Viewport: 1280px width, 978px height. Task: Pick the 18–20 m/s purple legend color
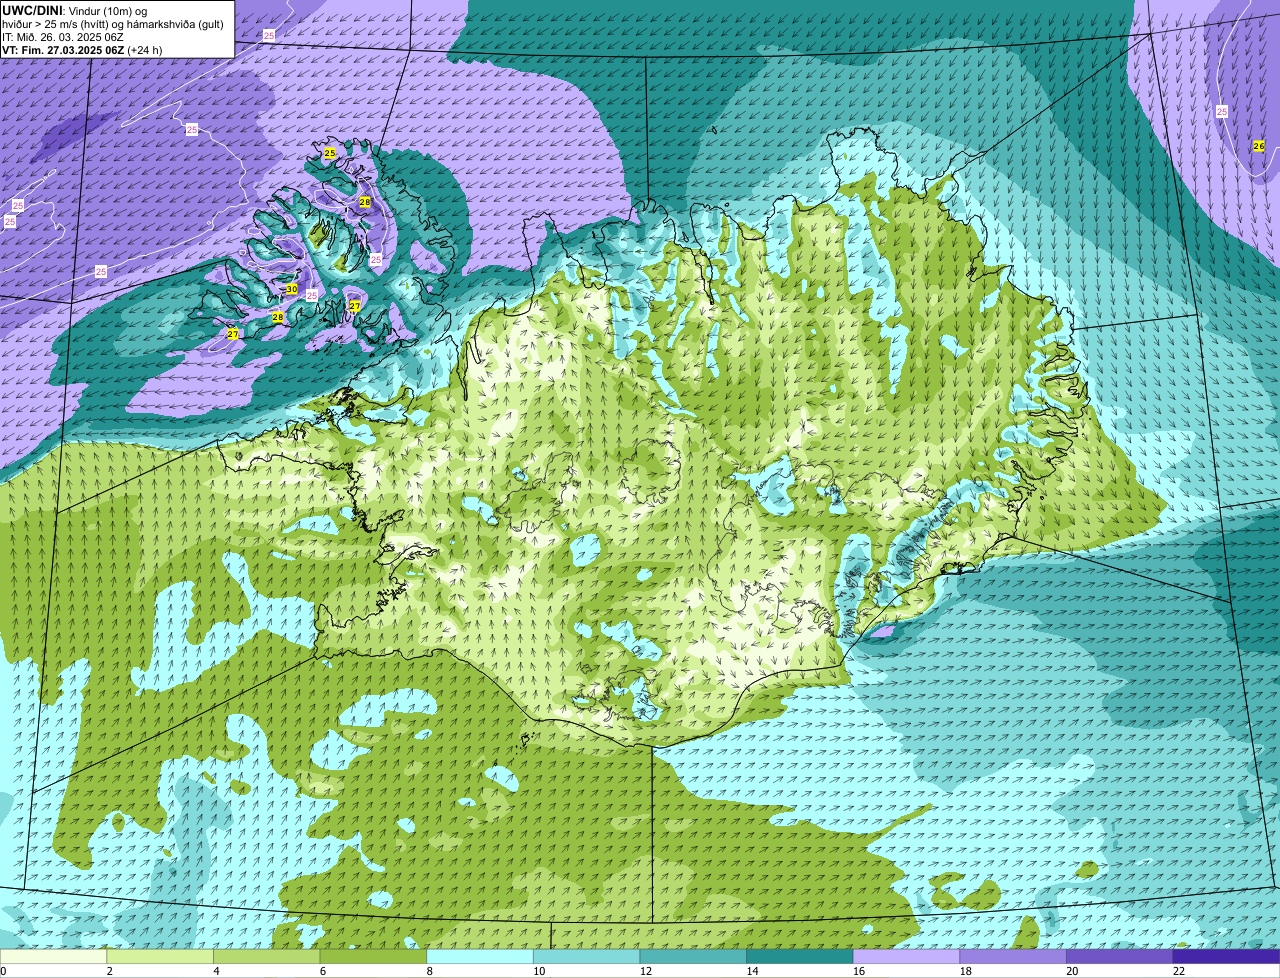click(1013, 956)
